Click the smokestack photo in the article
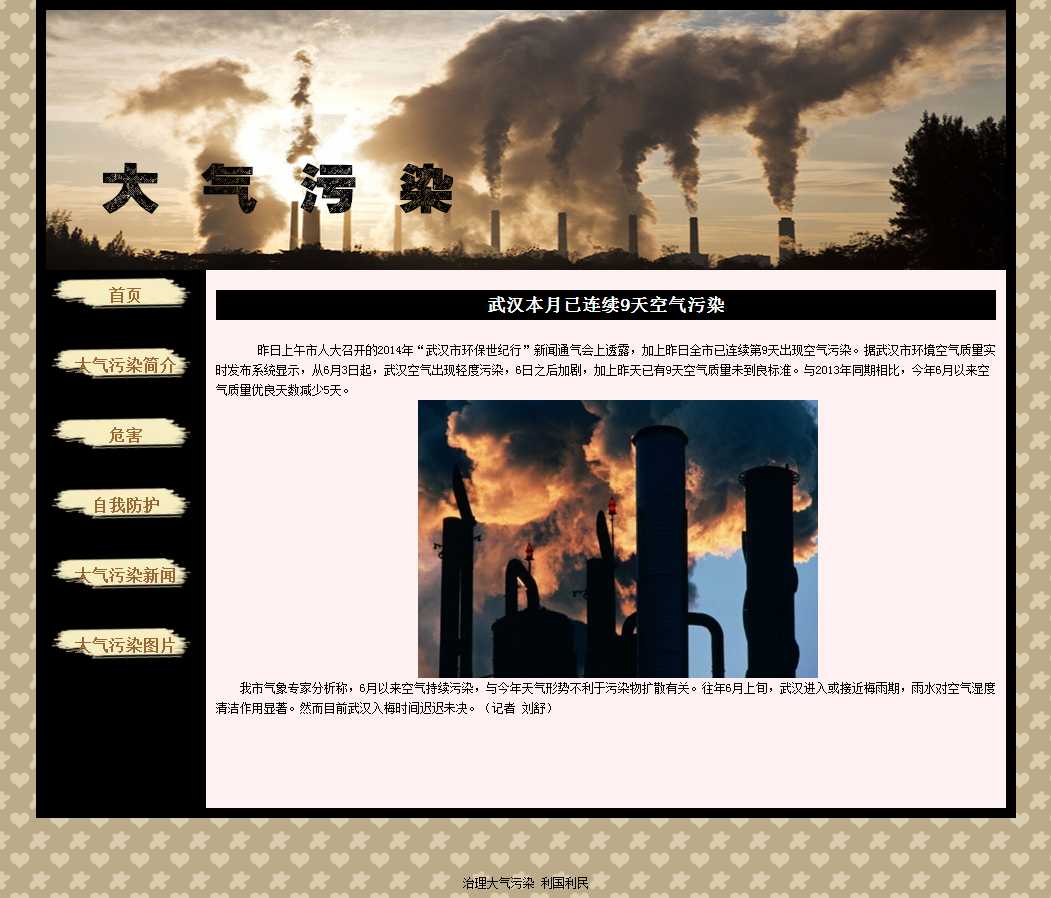This screenshot has height=898, width=1051. tap(617, 538)
